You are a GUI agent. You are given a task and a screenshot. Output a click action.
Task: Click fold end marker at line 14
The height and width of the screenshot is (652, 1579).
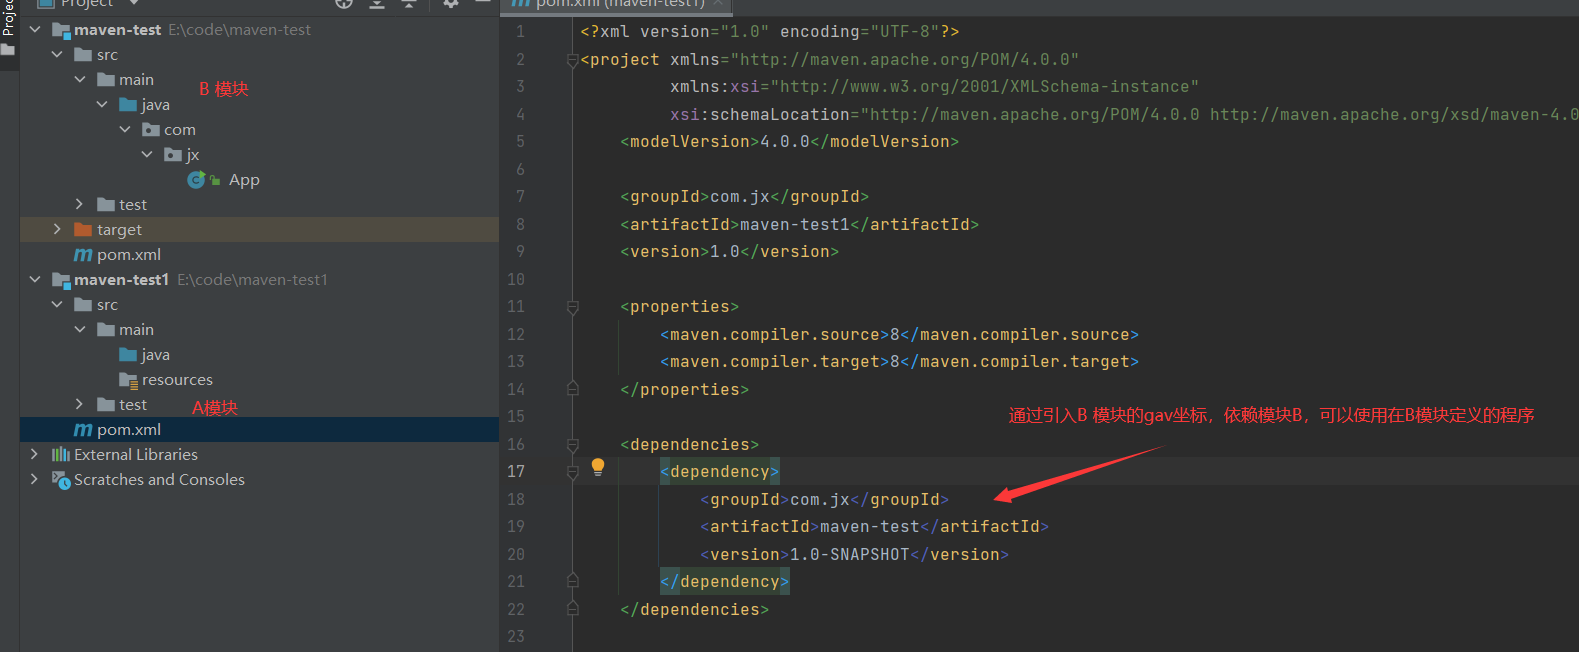tap(573, 388)
